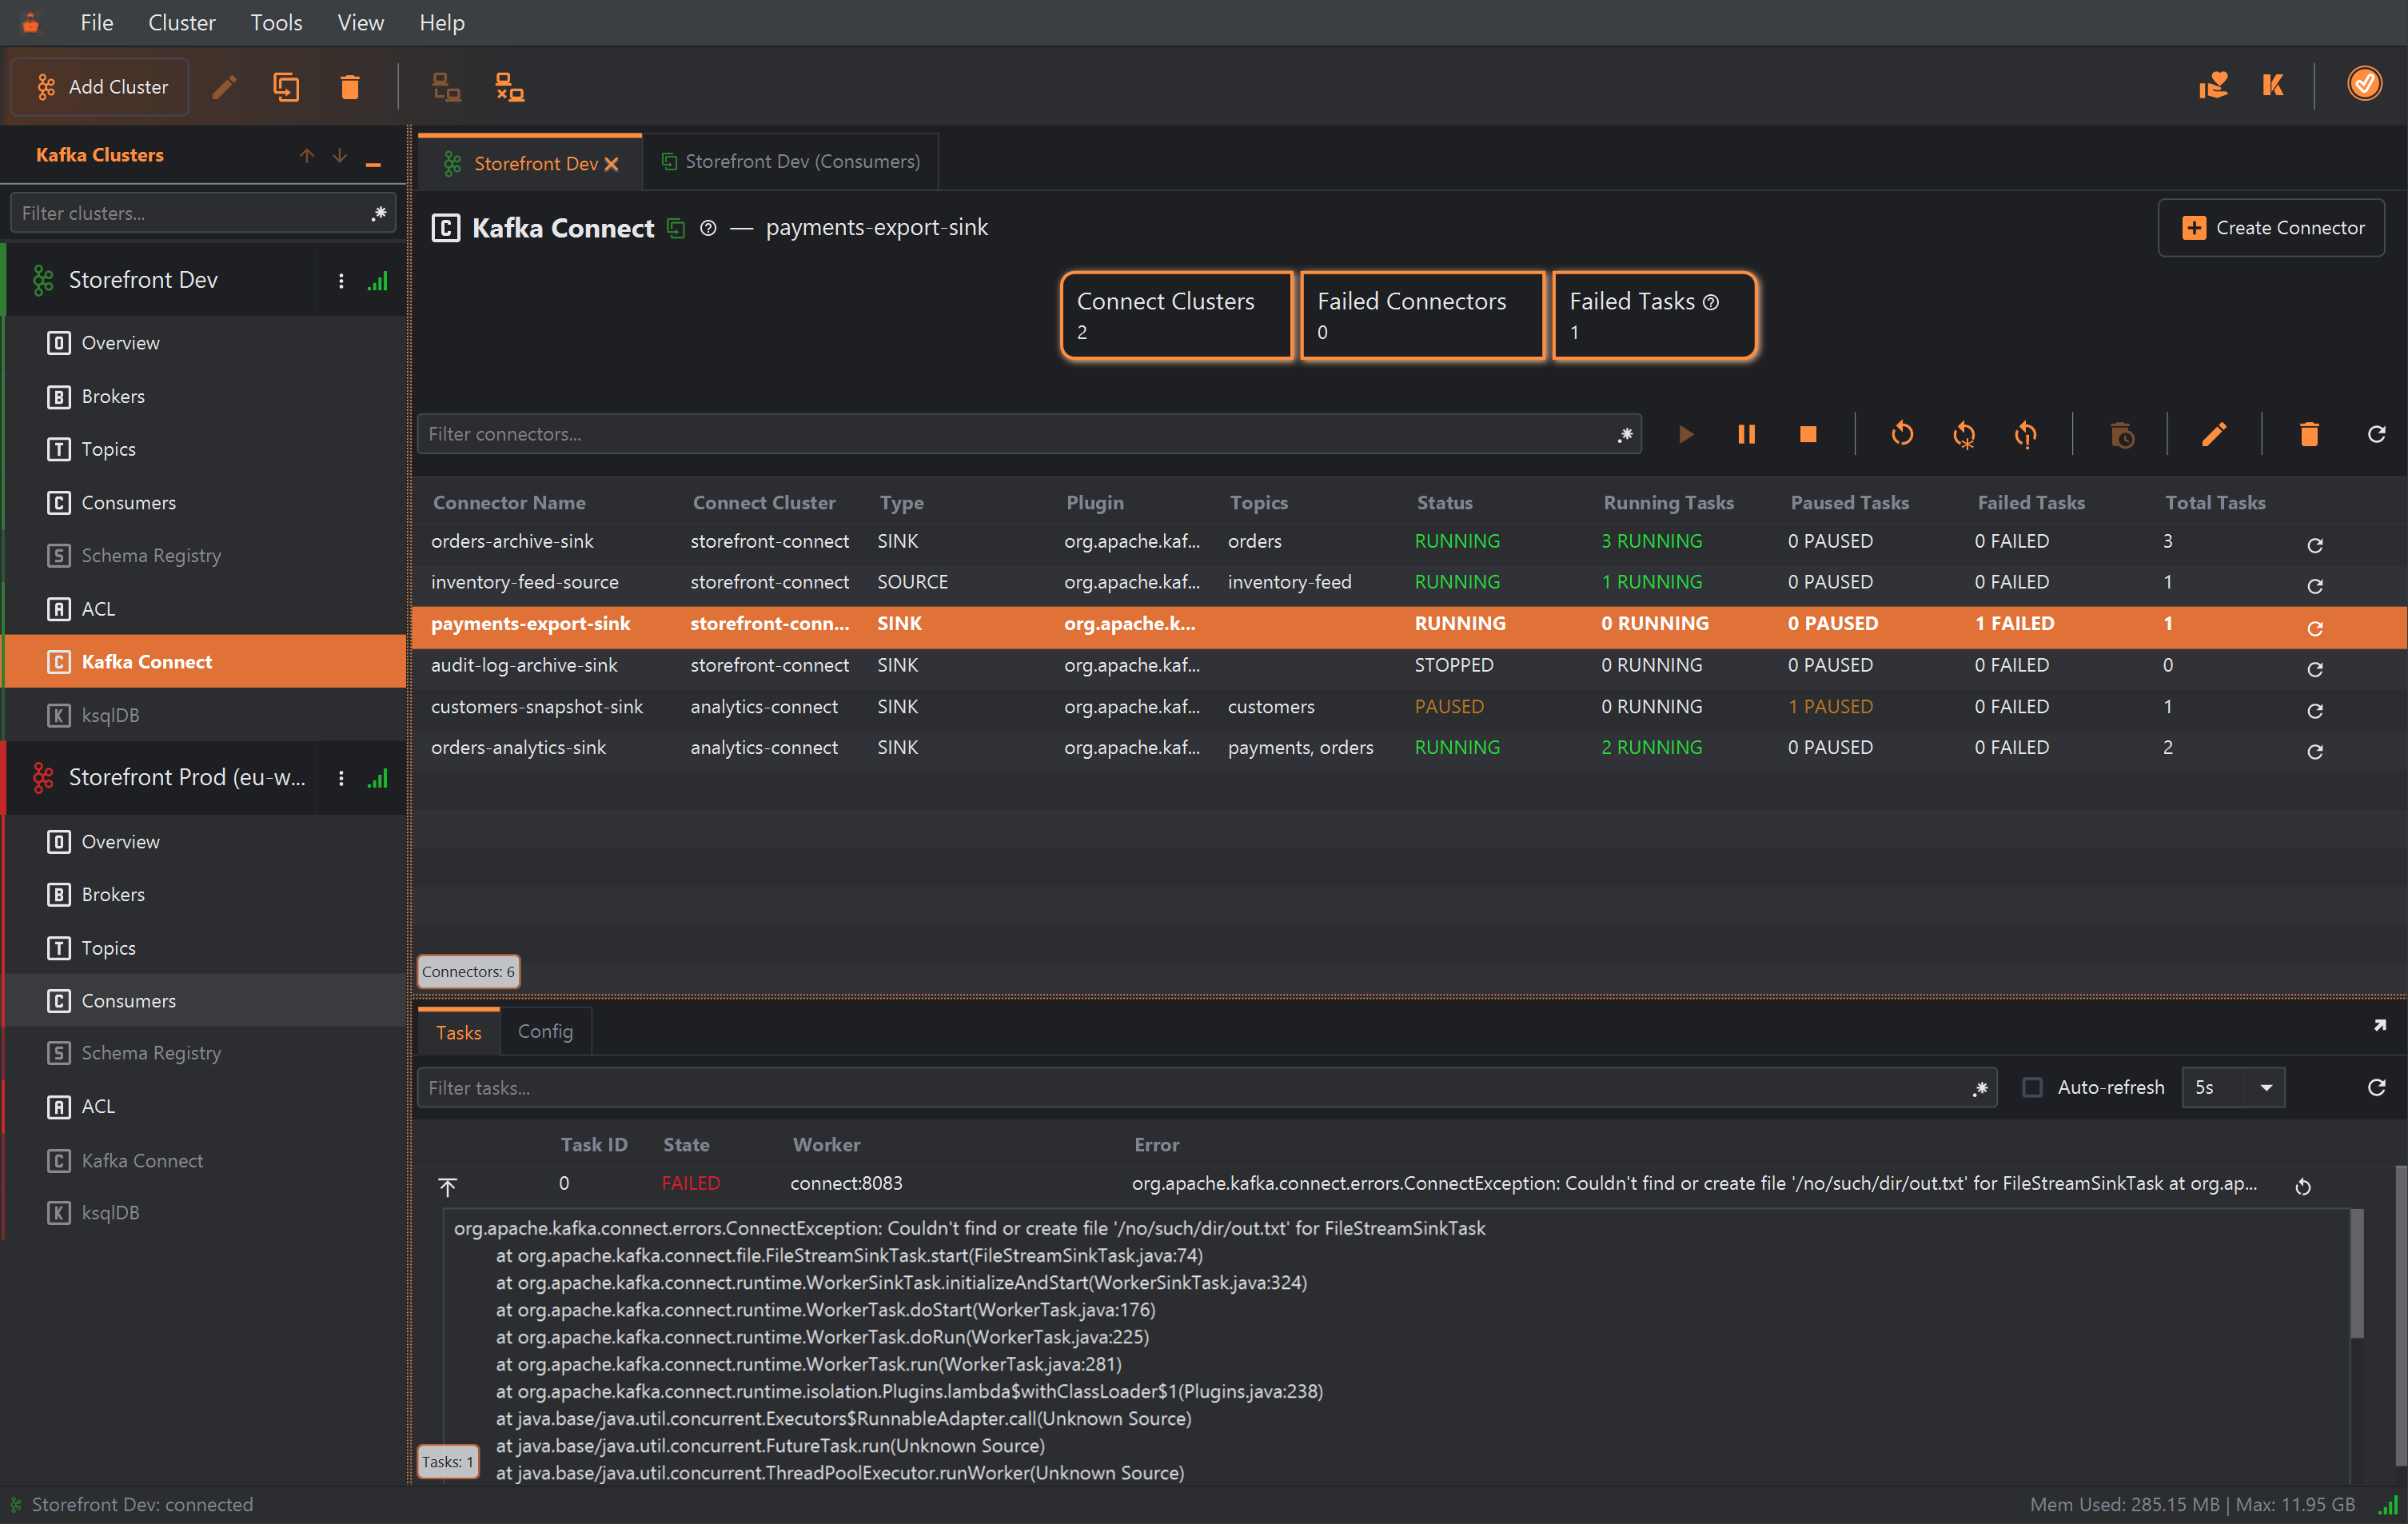The height and width of the screenshot is (1524, 2408).
Task: Click Stop connector square icon
Action: [x=1808, y=434]
